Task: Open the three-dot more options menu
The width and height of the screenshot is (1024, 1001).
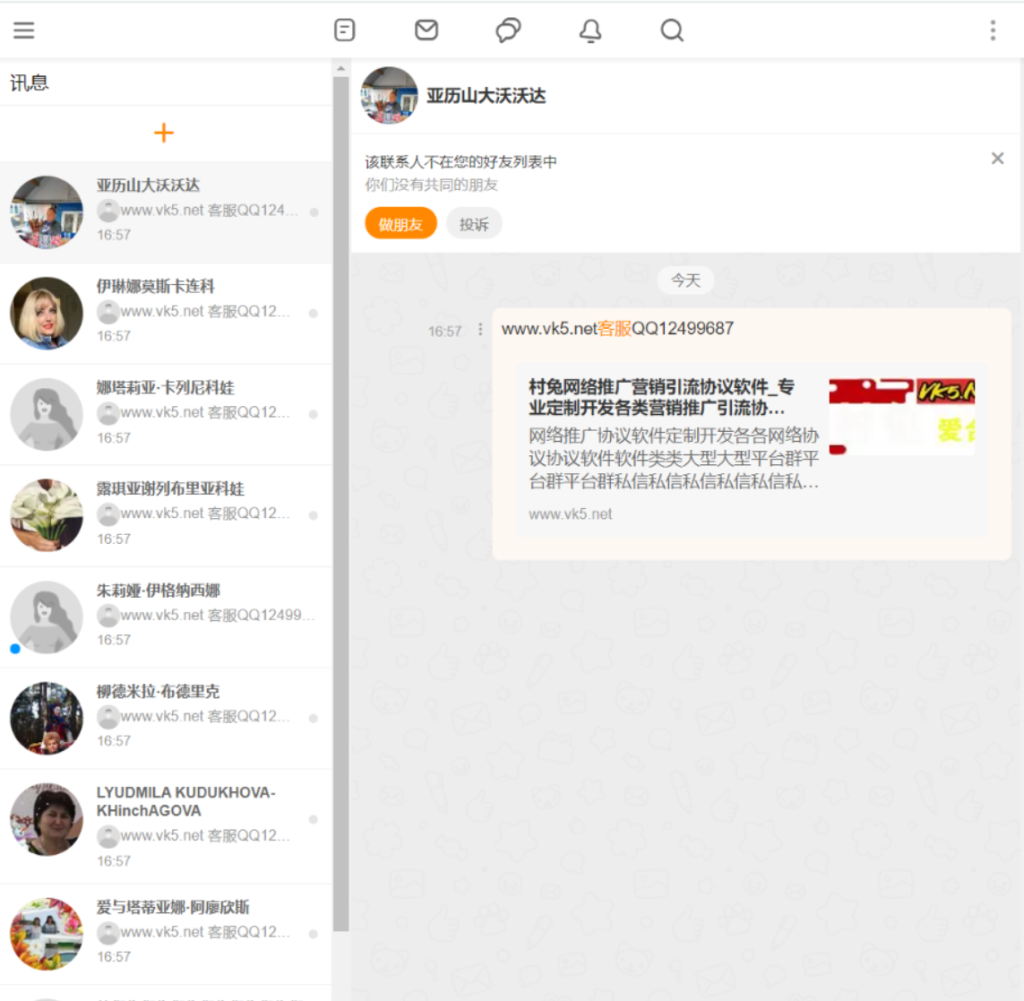Action: (992, 30)
